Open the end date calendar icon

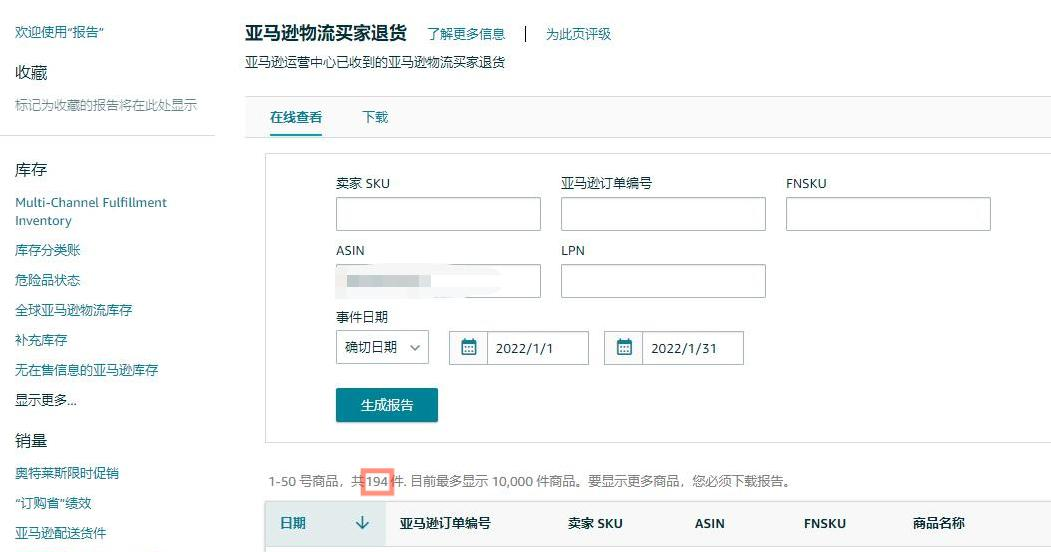[624, 348]
